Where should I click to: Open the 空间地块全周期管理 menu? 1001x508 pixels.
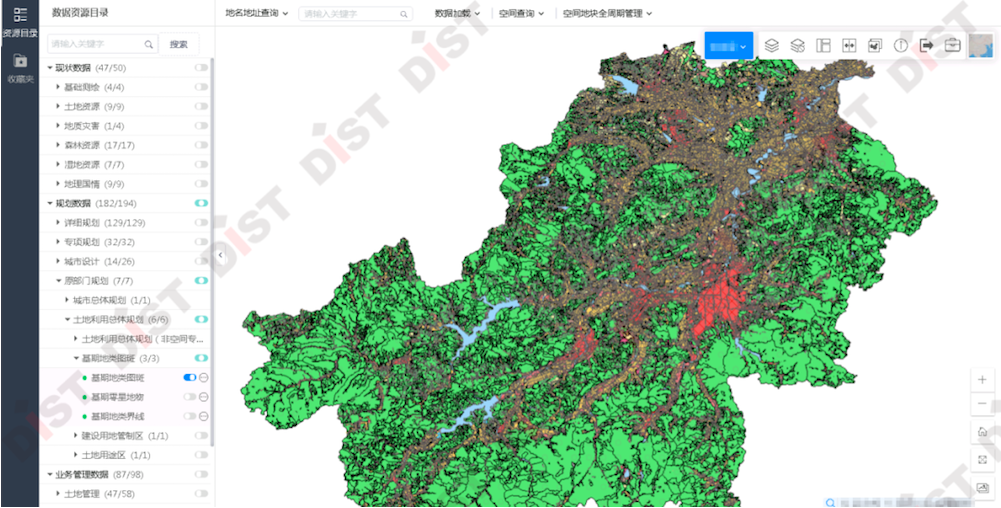click(607, 14)
